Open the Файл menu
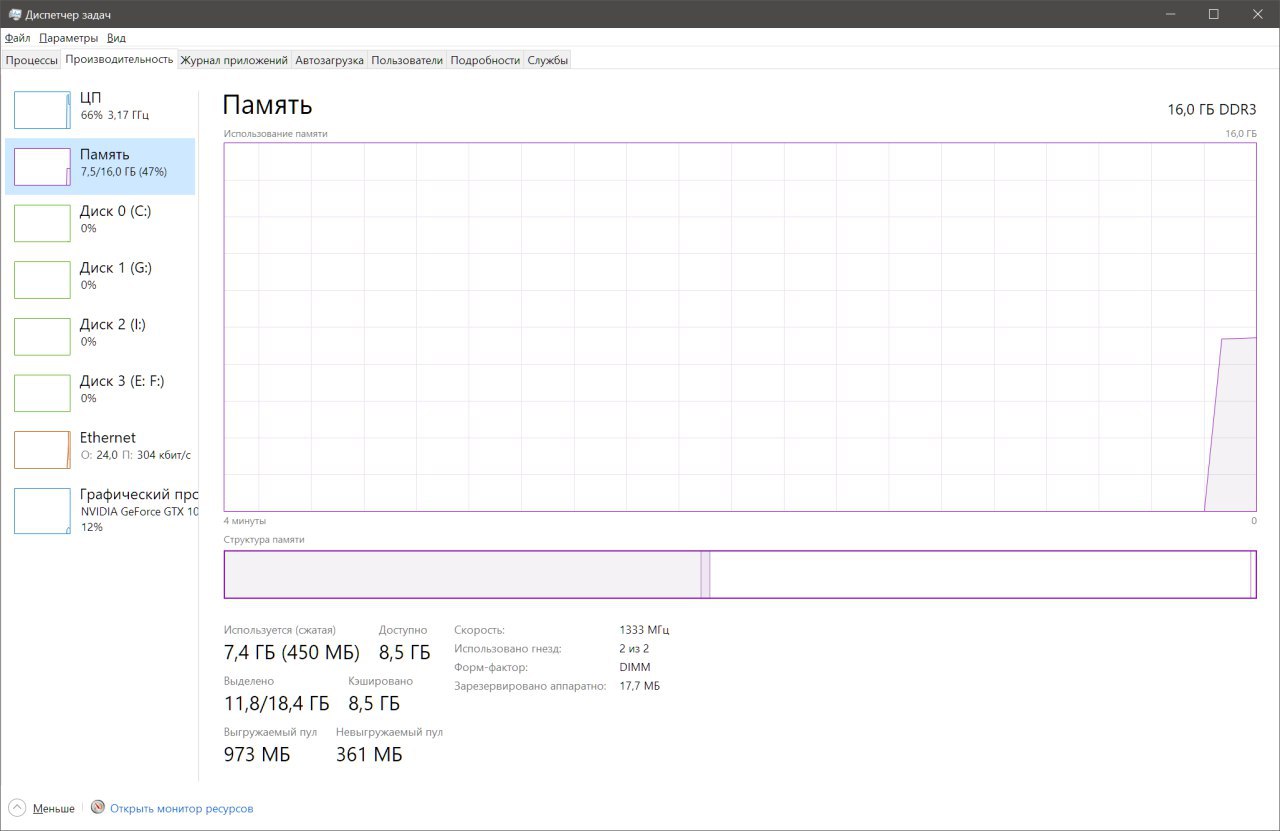Image resolution: width=1280 pixels, height=831 pixels. (17, 38)
